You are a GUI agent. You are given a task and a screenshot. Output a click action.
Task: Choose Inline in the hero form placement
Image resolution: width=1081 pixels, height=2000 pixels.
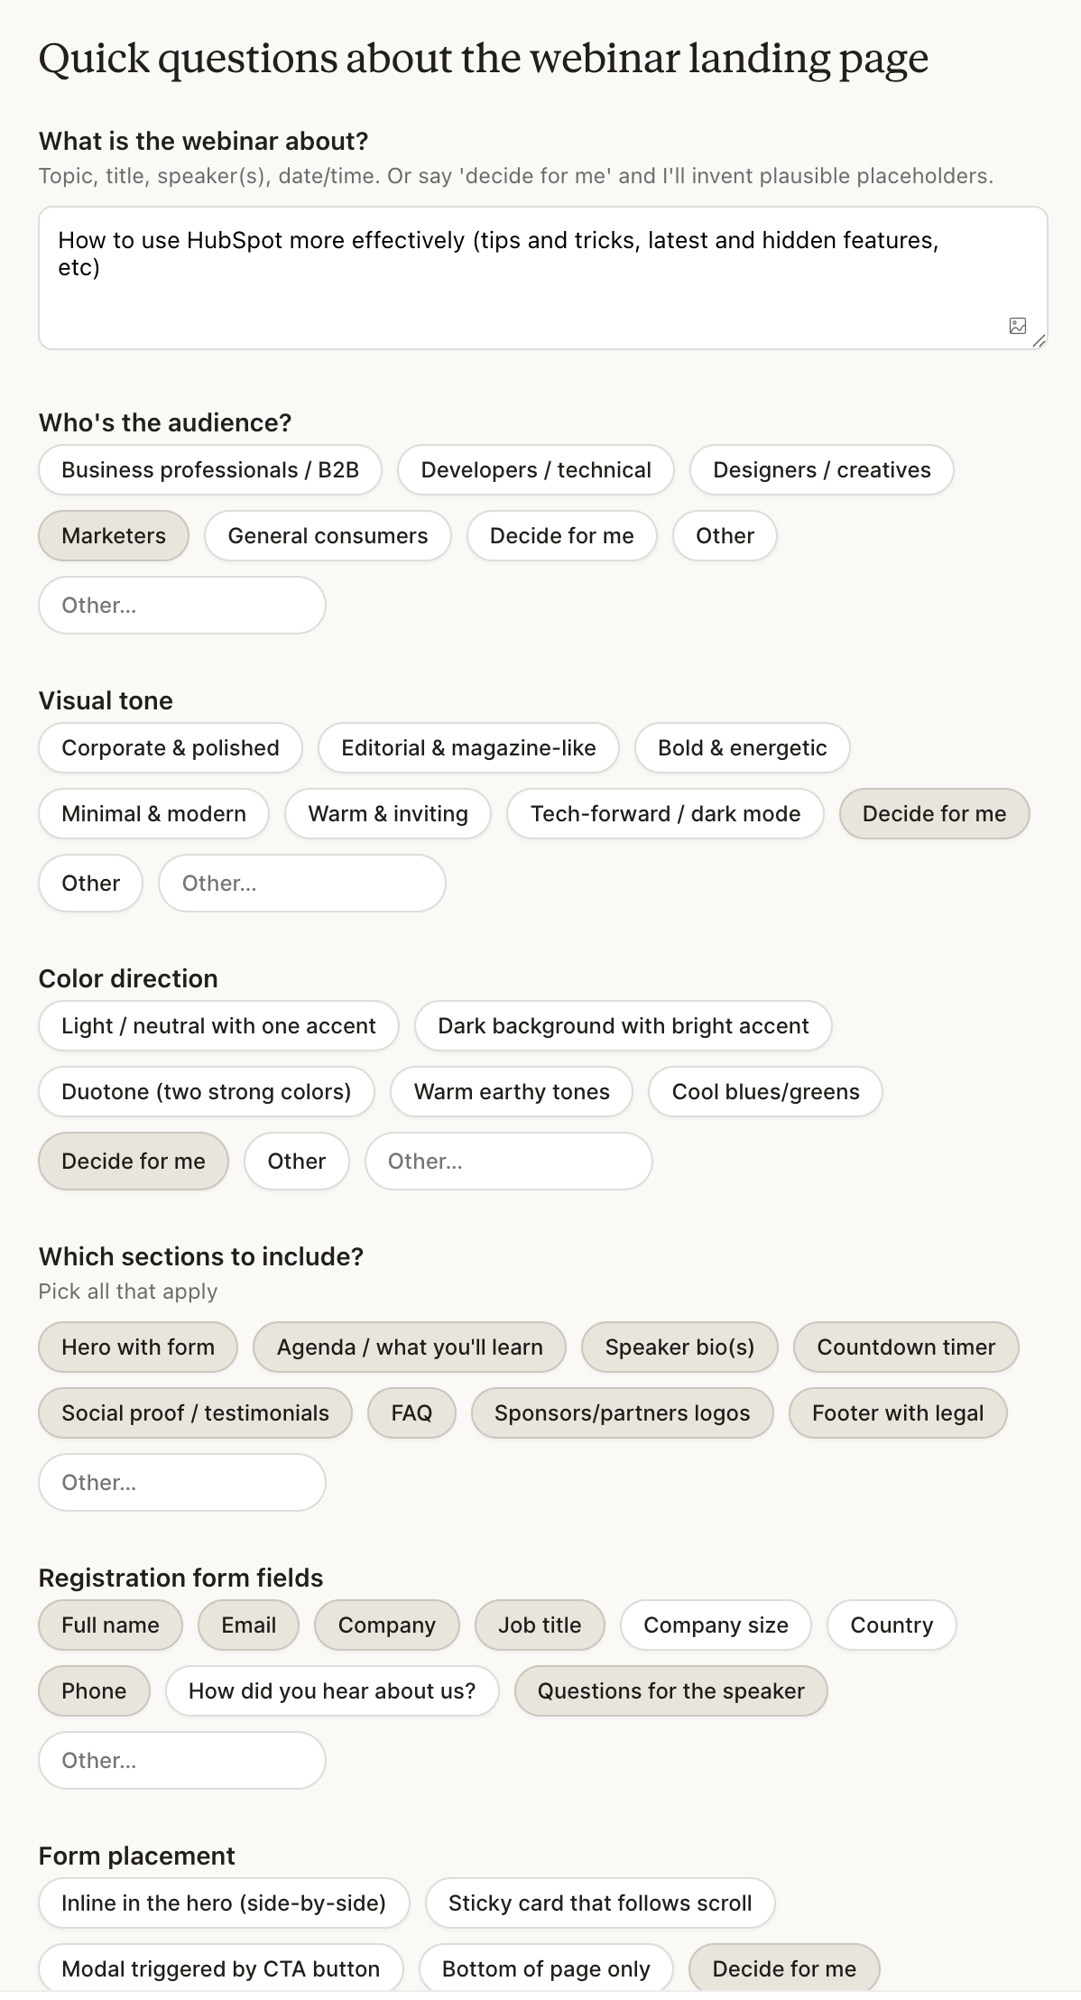pos(224,1904)
